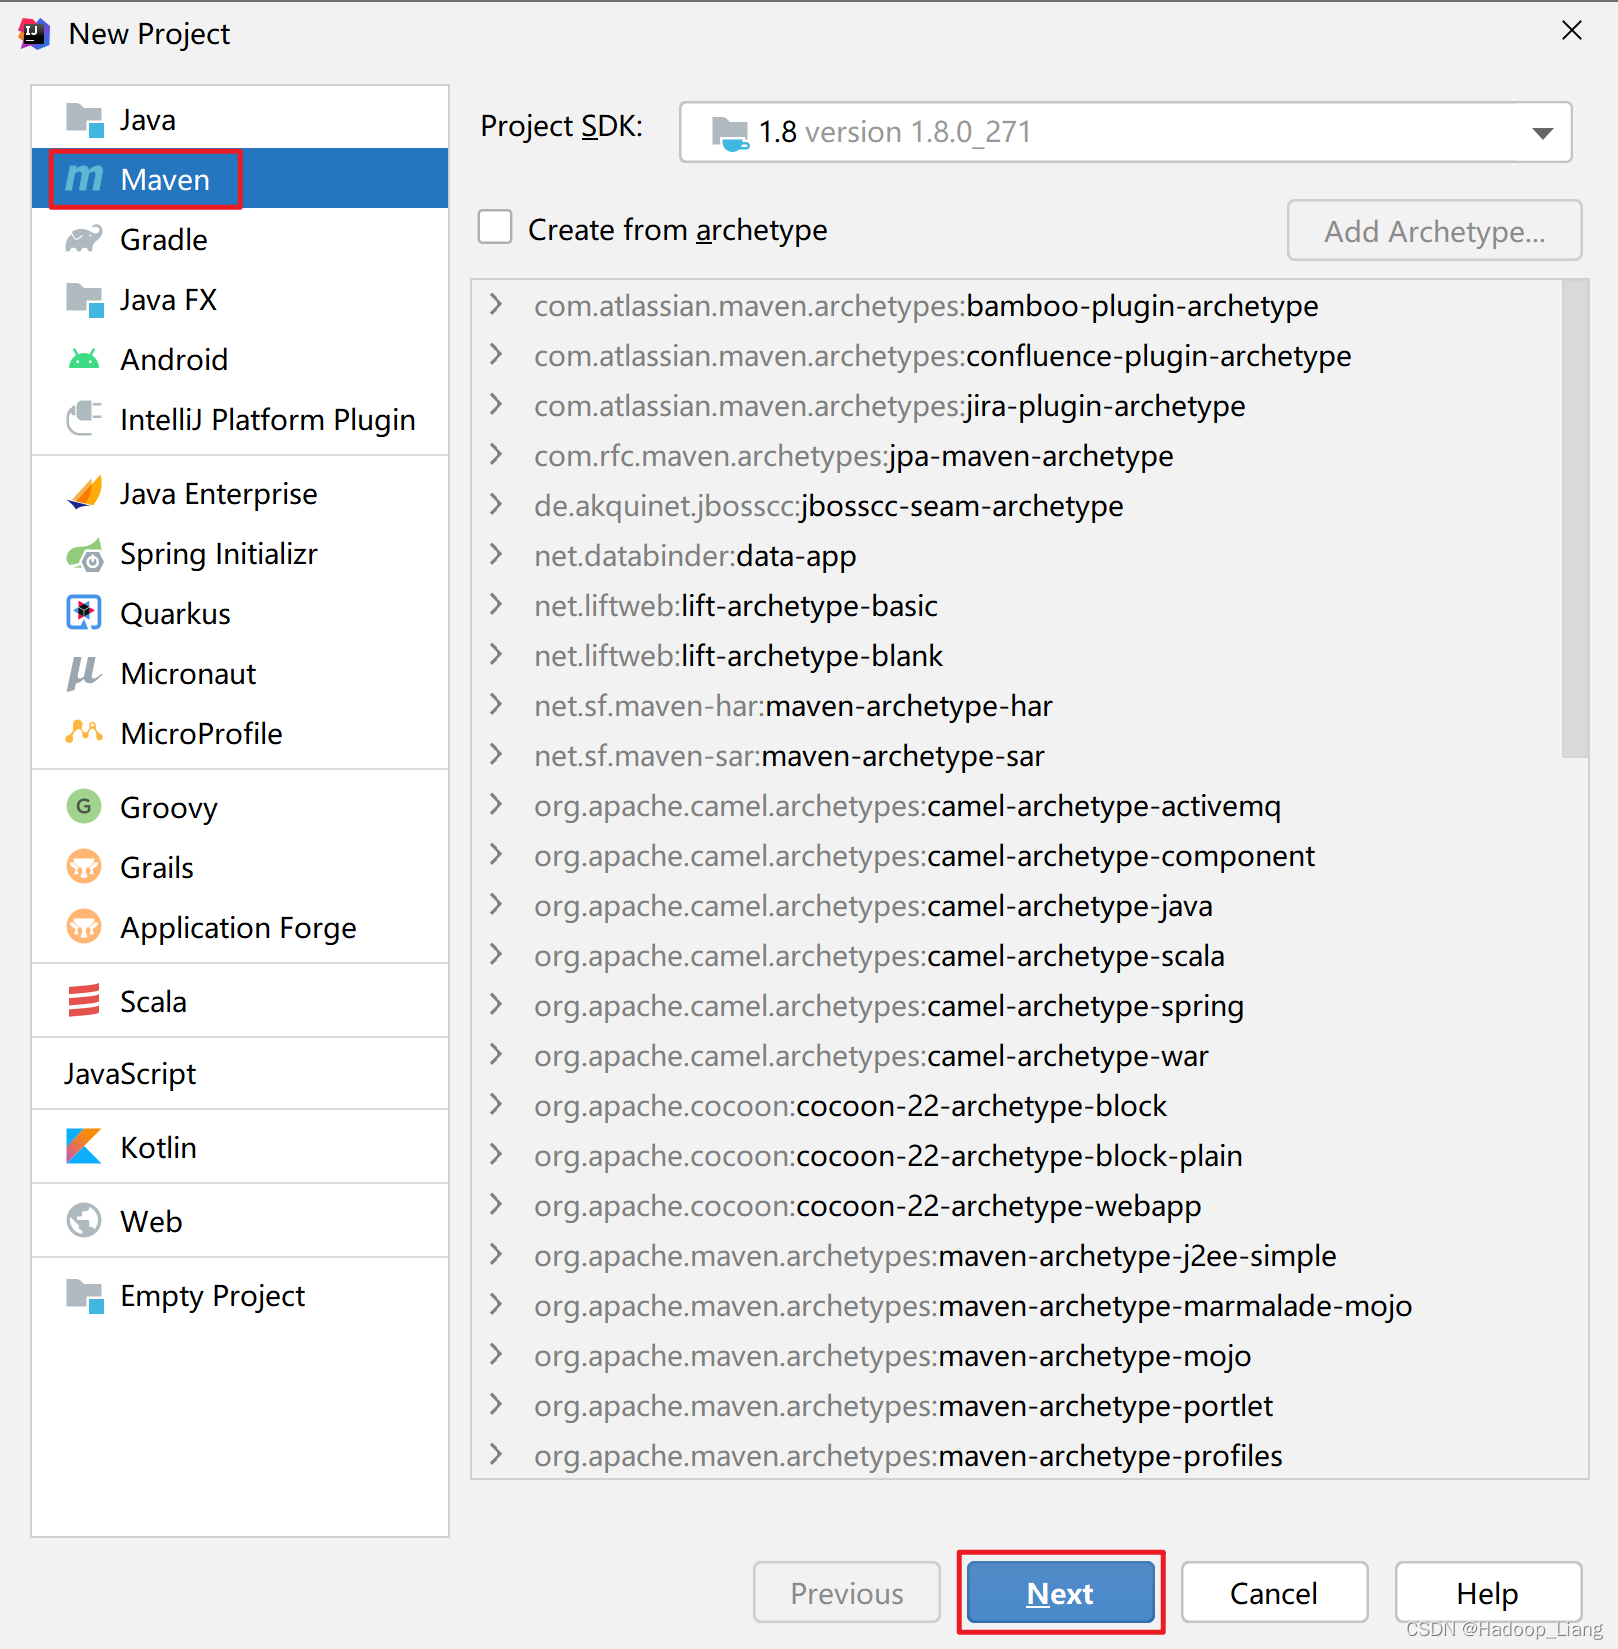Viewport: 1618px width, 1649px height.
Task: Select the Empty Project label
Action: click(212, 1296)
